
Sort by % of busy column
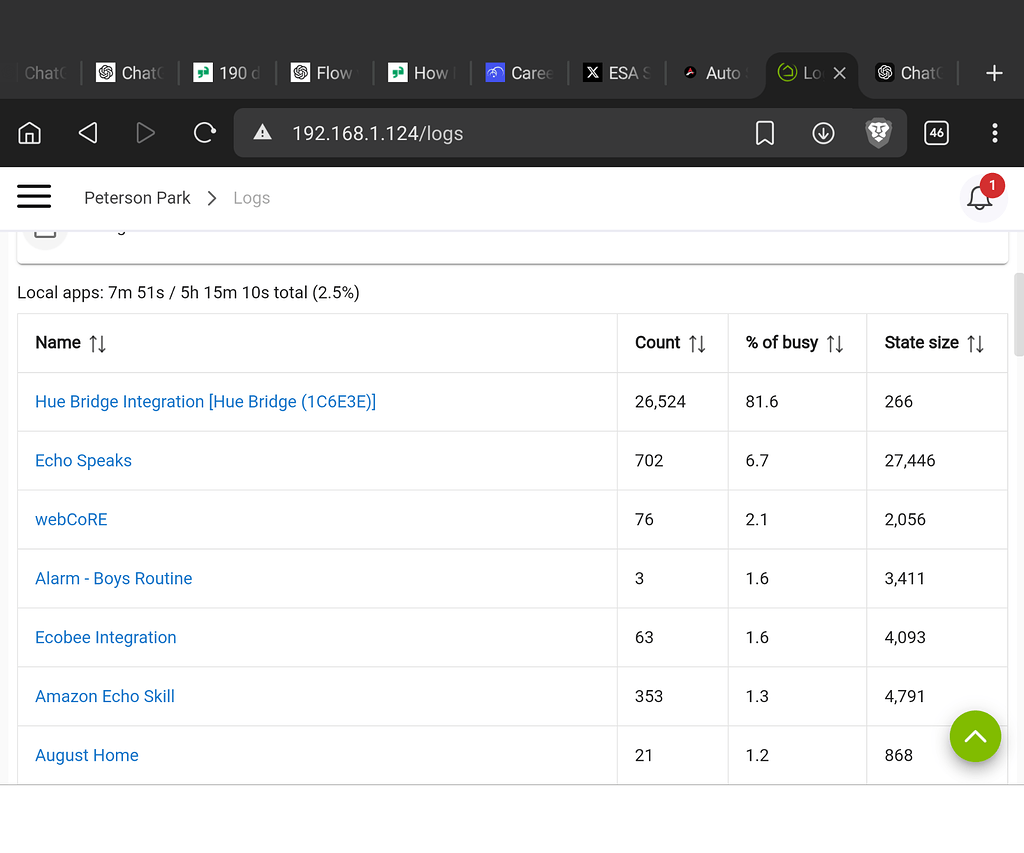(x=835, y=343)
